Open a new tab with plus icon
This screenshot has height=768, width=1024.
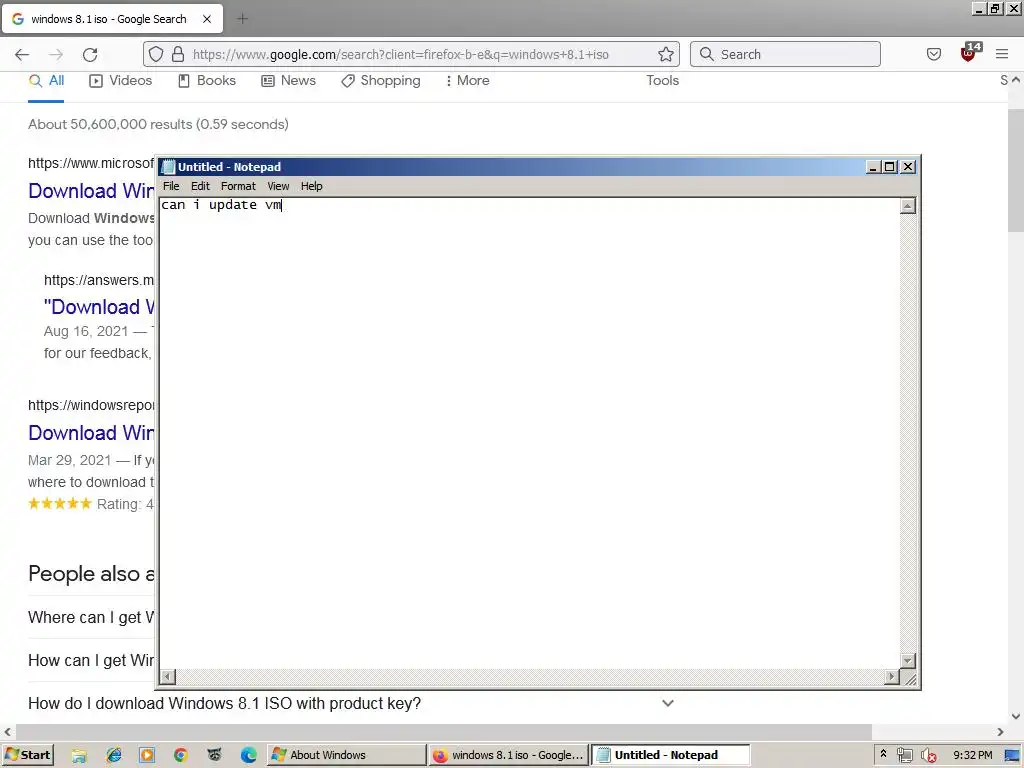tap(242, 19)
